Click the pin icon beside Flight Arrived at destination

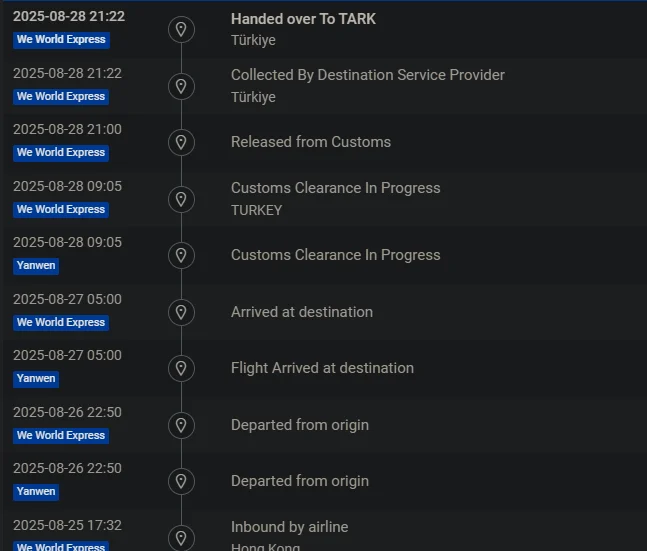point(181,368)
